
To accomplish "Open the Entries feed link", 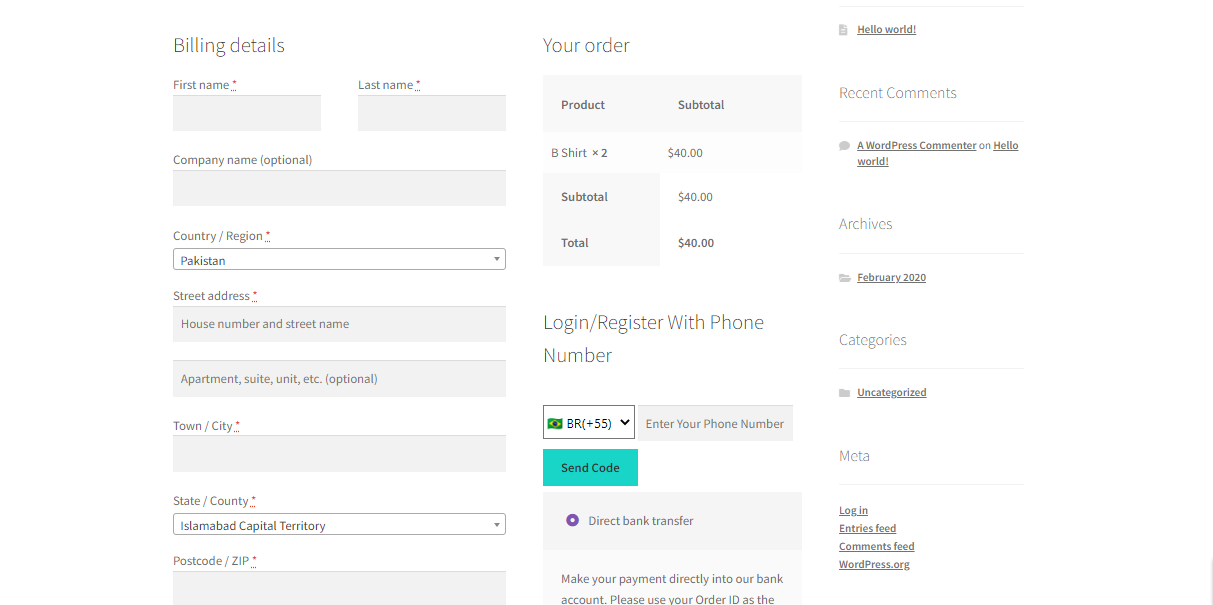I will (867, 529).
